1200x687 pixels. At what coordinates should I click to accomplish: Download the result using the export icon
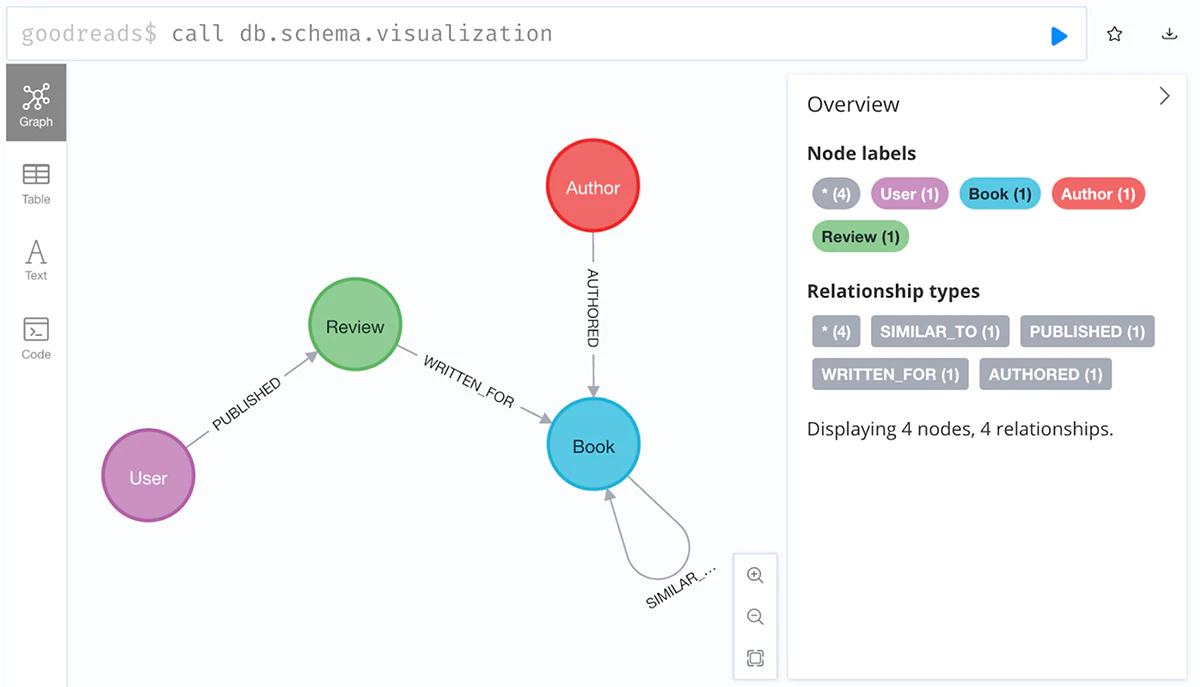(x=1169, y=35)
